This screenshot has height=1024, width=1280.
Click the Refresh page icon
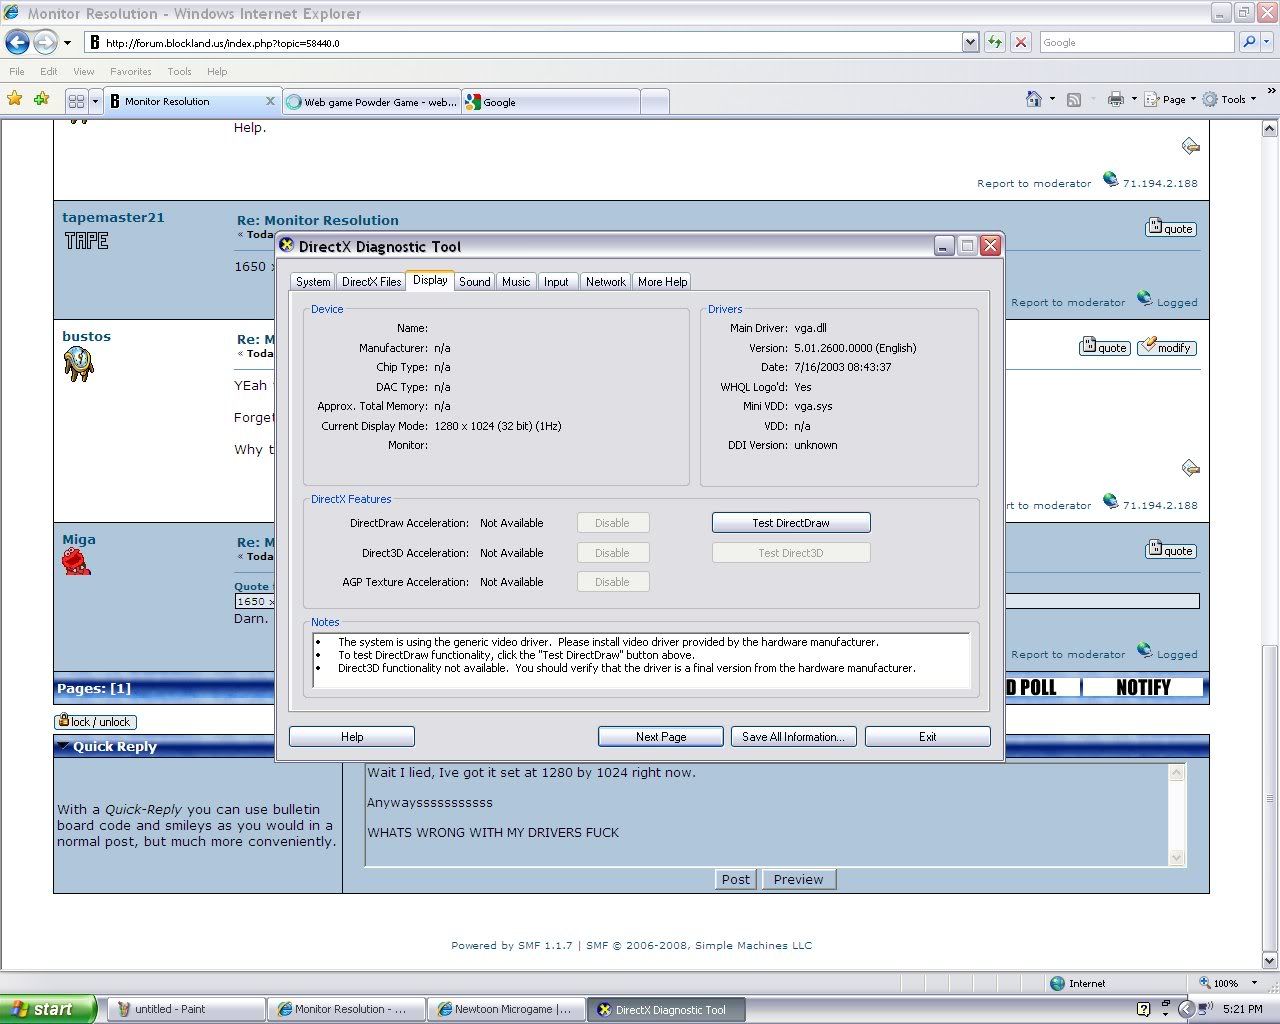[995, 42]
